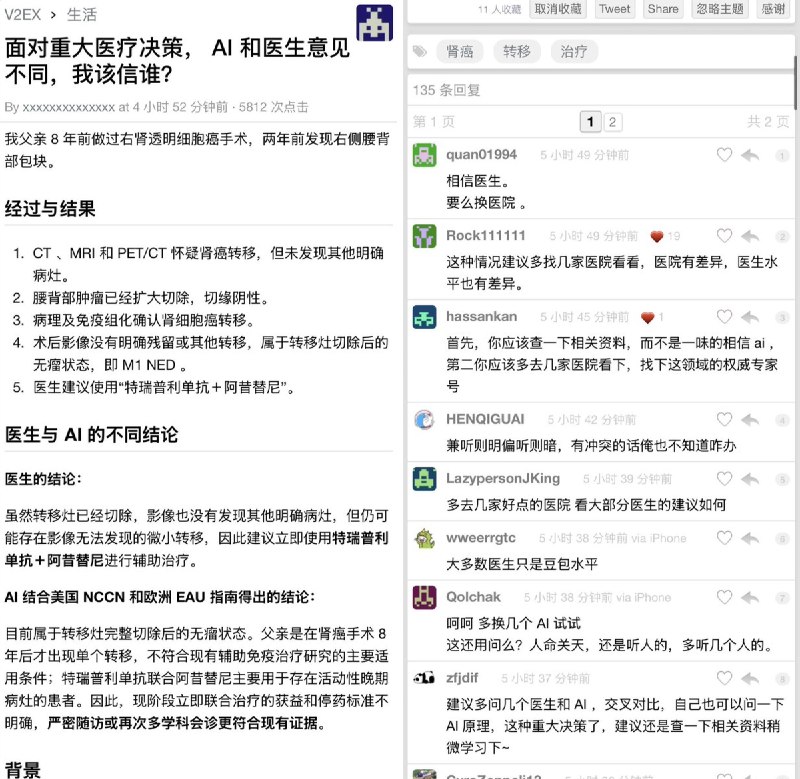
Task: Reply to quan01994 using arrow icon
Action: click(x=750, y=155)
